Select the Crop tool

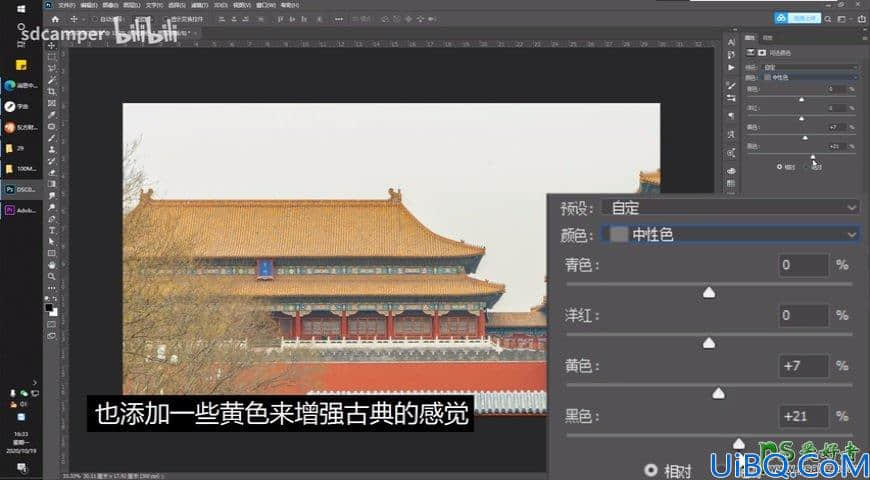pyautogui.click(x=52, y=92)
